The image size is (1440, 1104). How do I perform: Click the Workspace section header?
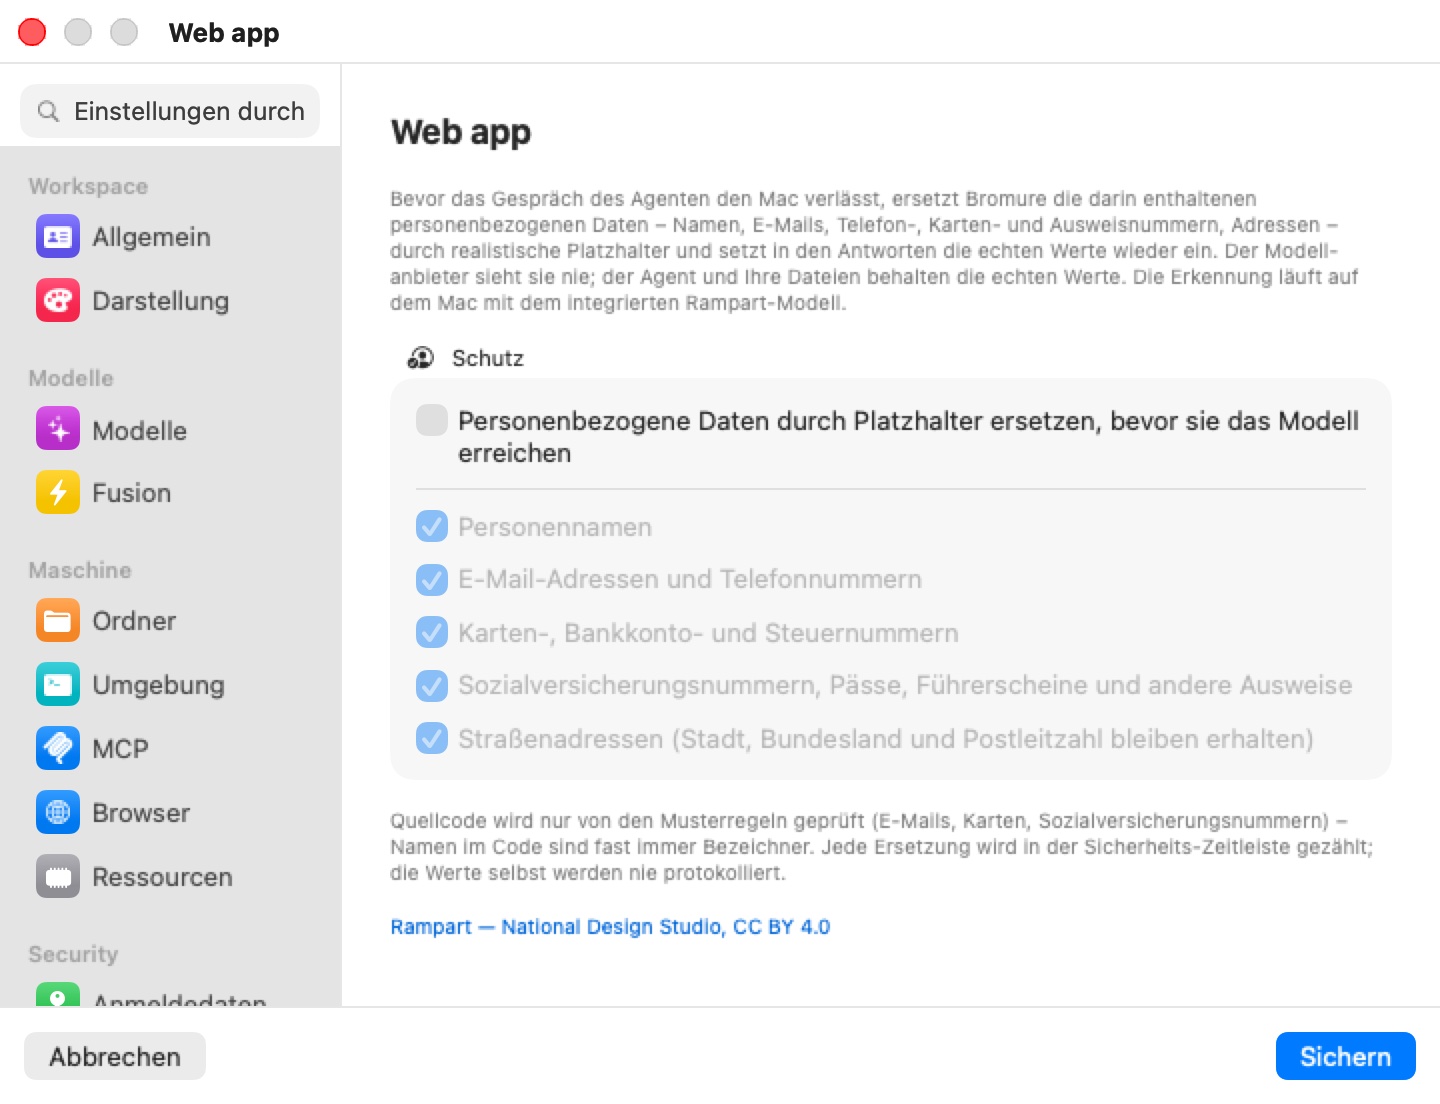click(88, 186)
